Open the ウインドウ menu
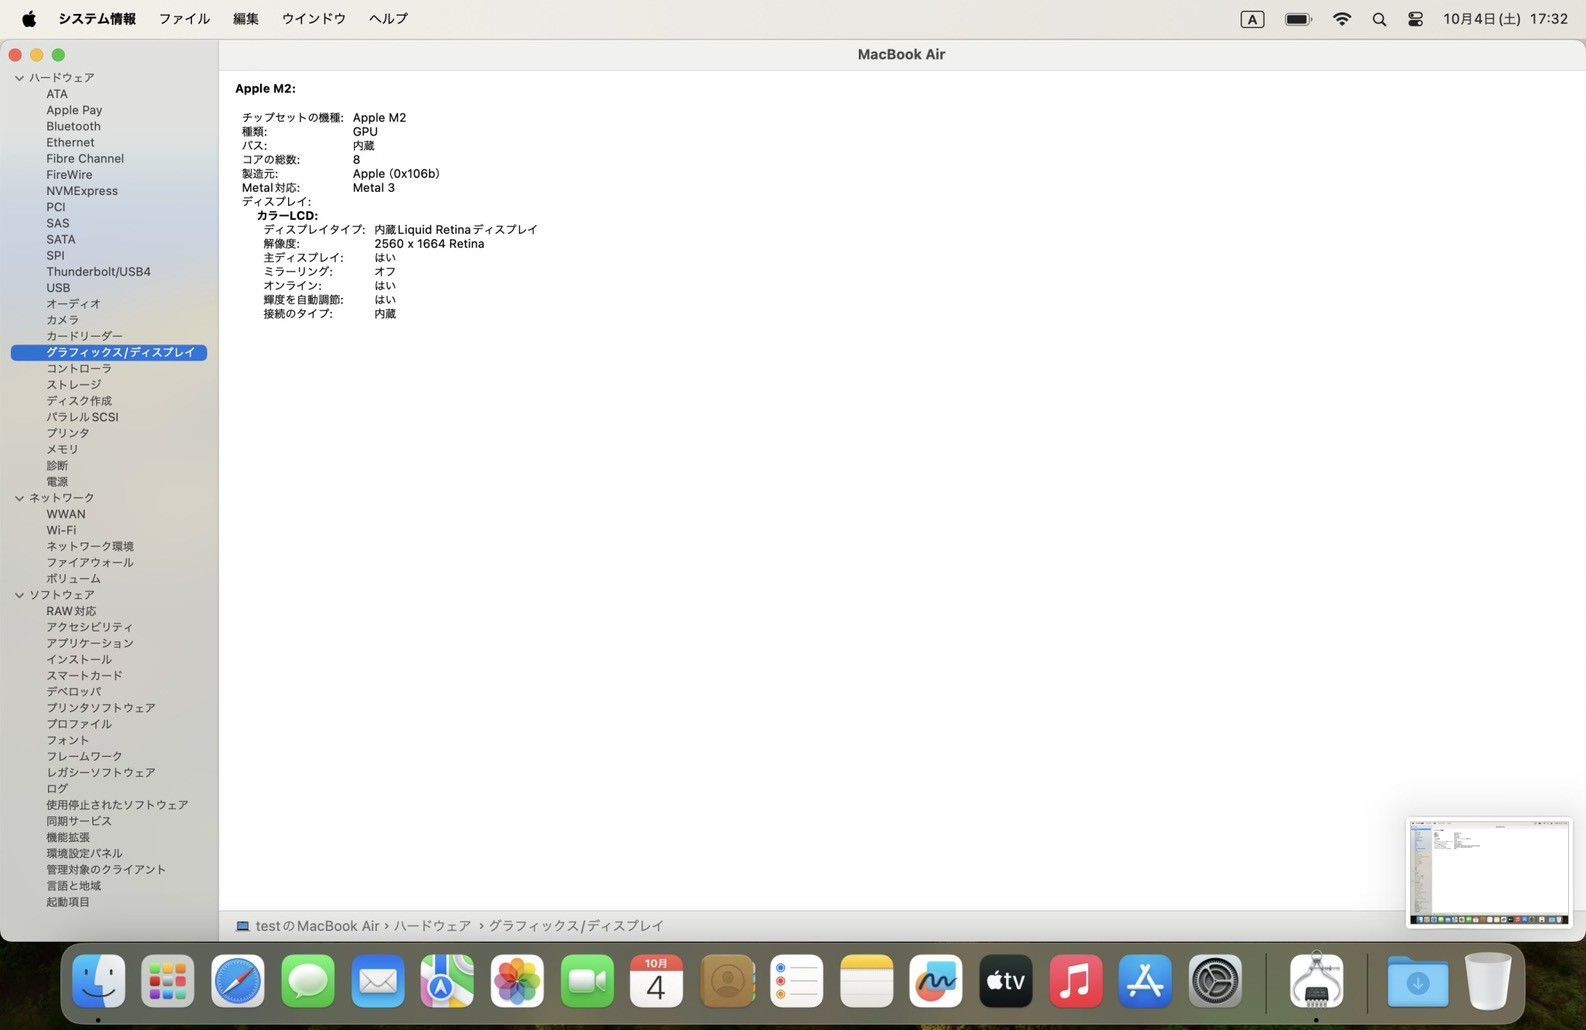This screenshot has height=1030, width=1586. click(x=313, y=19)
